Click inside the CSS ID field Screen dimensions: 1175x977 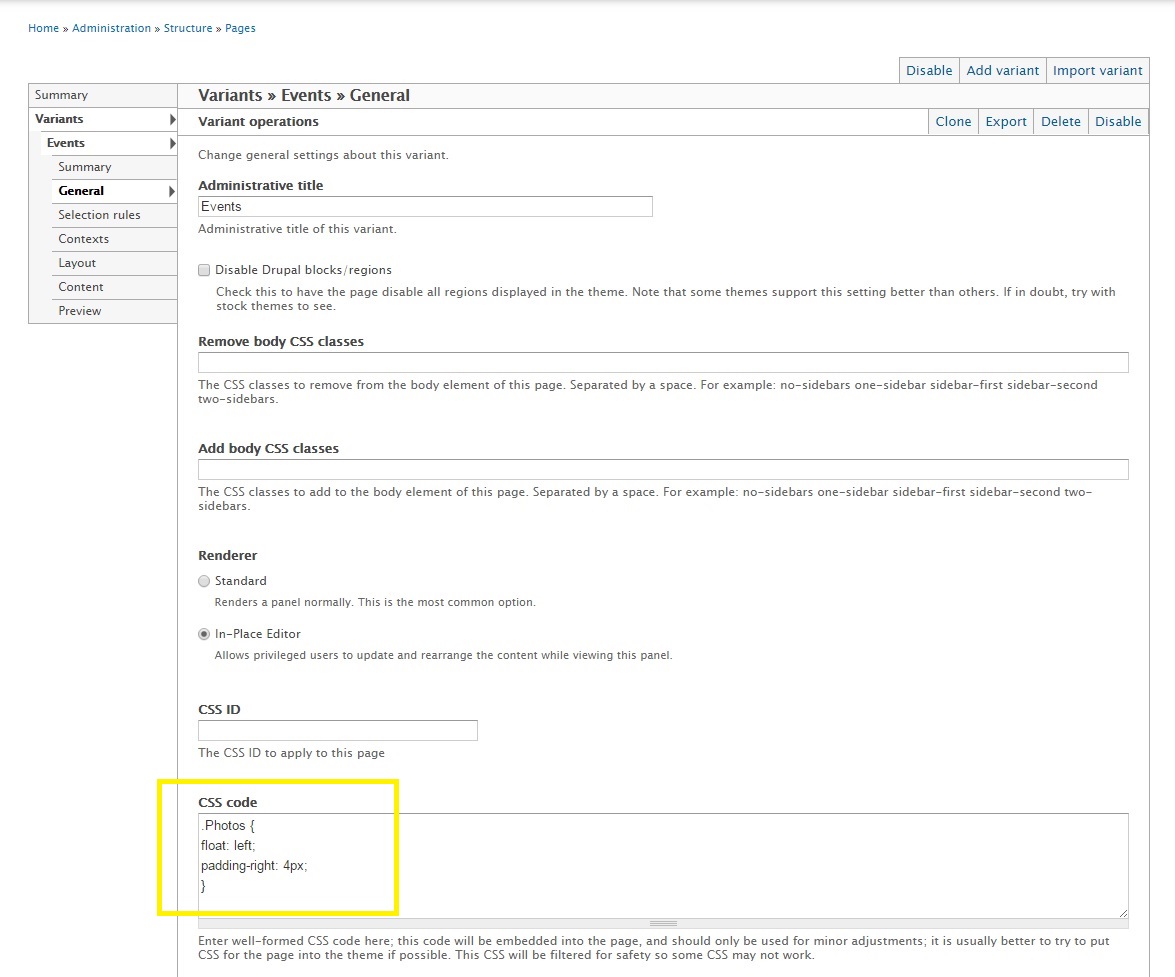coord(337,730)
